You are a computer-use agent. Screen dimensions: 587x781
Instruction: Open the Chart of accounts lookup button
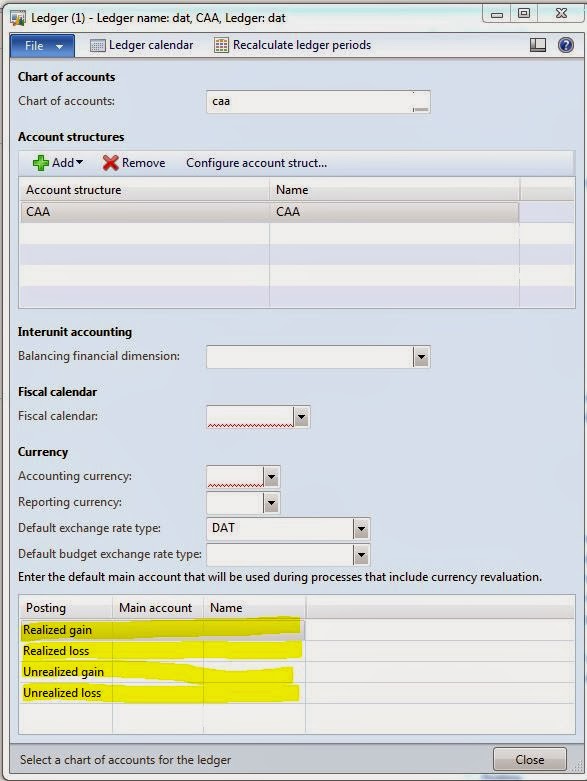[x=421, y=102]
